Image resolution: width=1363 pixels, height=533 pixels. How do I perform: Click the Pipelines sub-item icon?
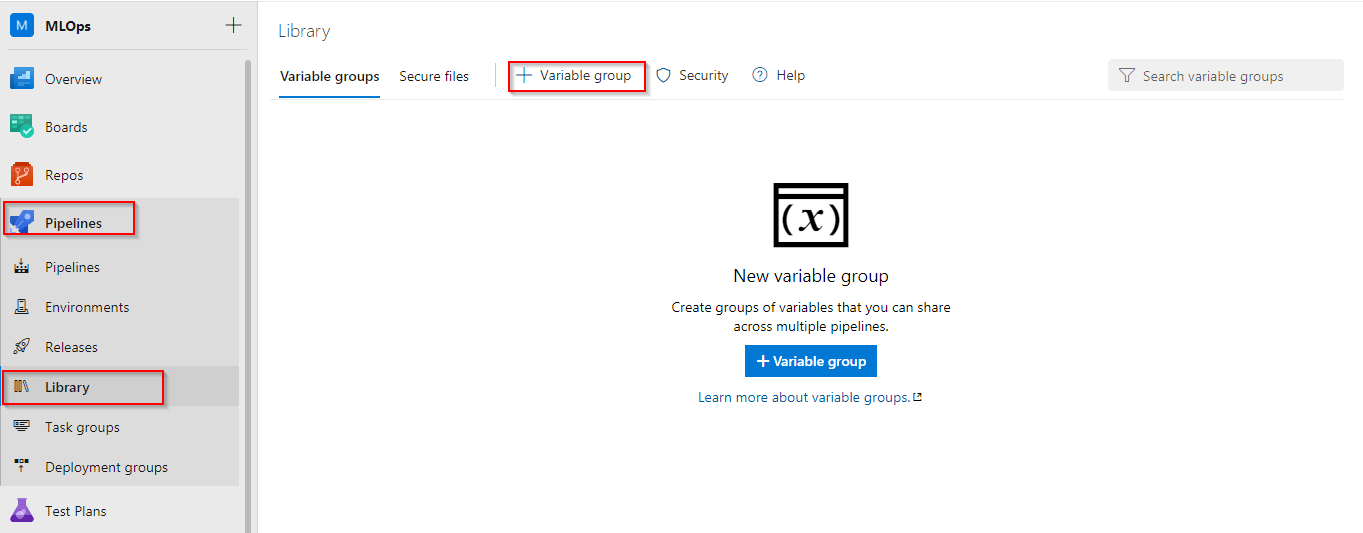21,267
